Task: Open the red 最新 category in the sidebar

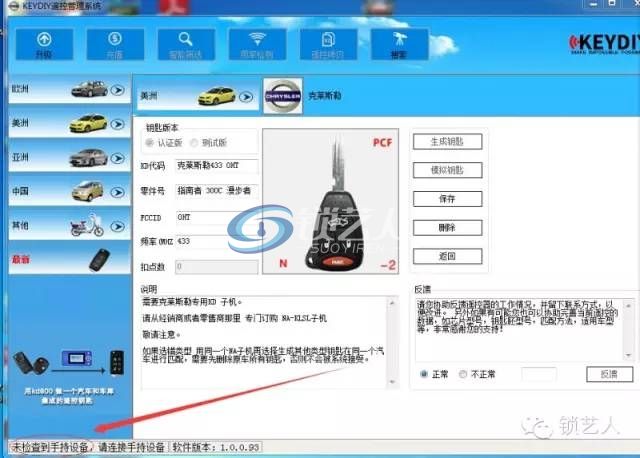Action: 69,260
